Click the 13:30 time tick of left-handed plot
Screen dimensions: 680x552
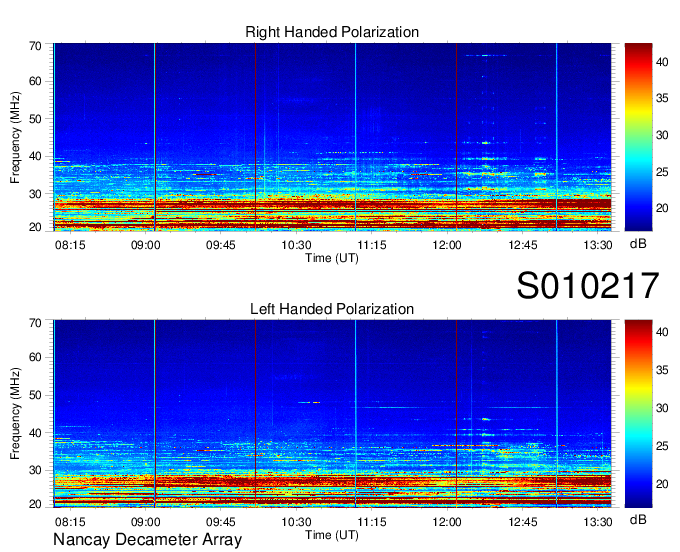[598, 522]
